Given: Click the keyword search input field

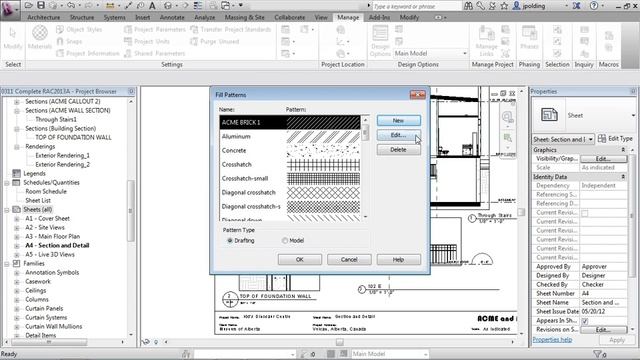Looking at the screenshot, I should click(x=416, y=6).
